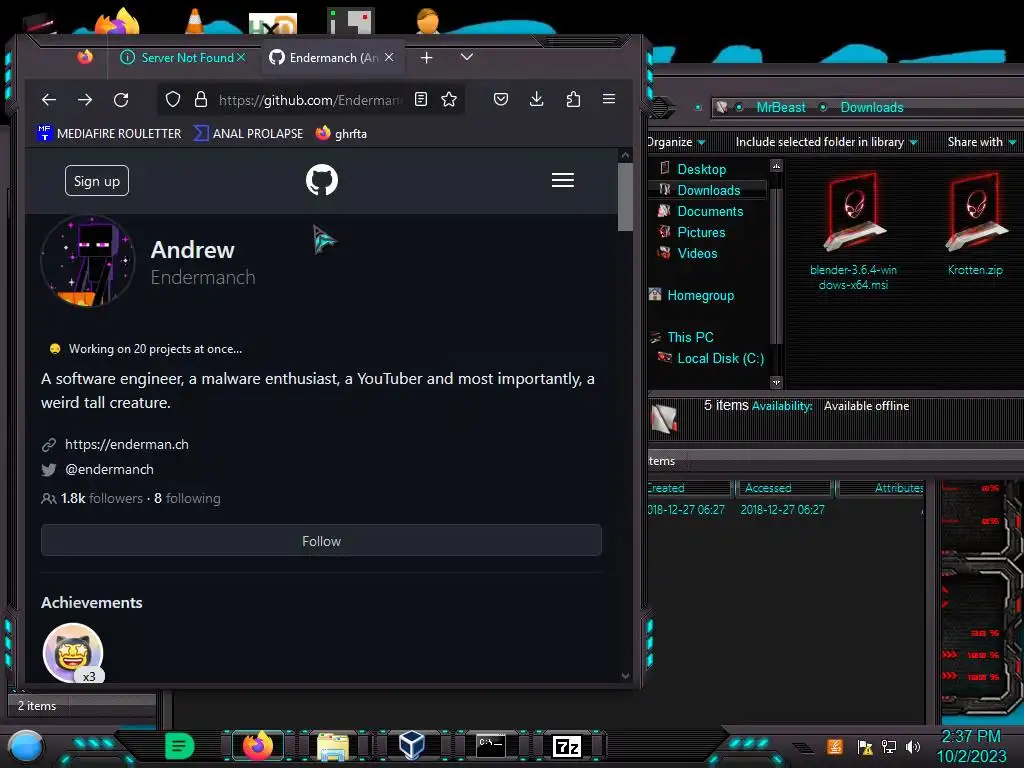Select the Endermanch GitHub tab
This screenshot has height=768, width=1024.
pos(332,57)
